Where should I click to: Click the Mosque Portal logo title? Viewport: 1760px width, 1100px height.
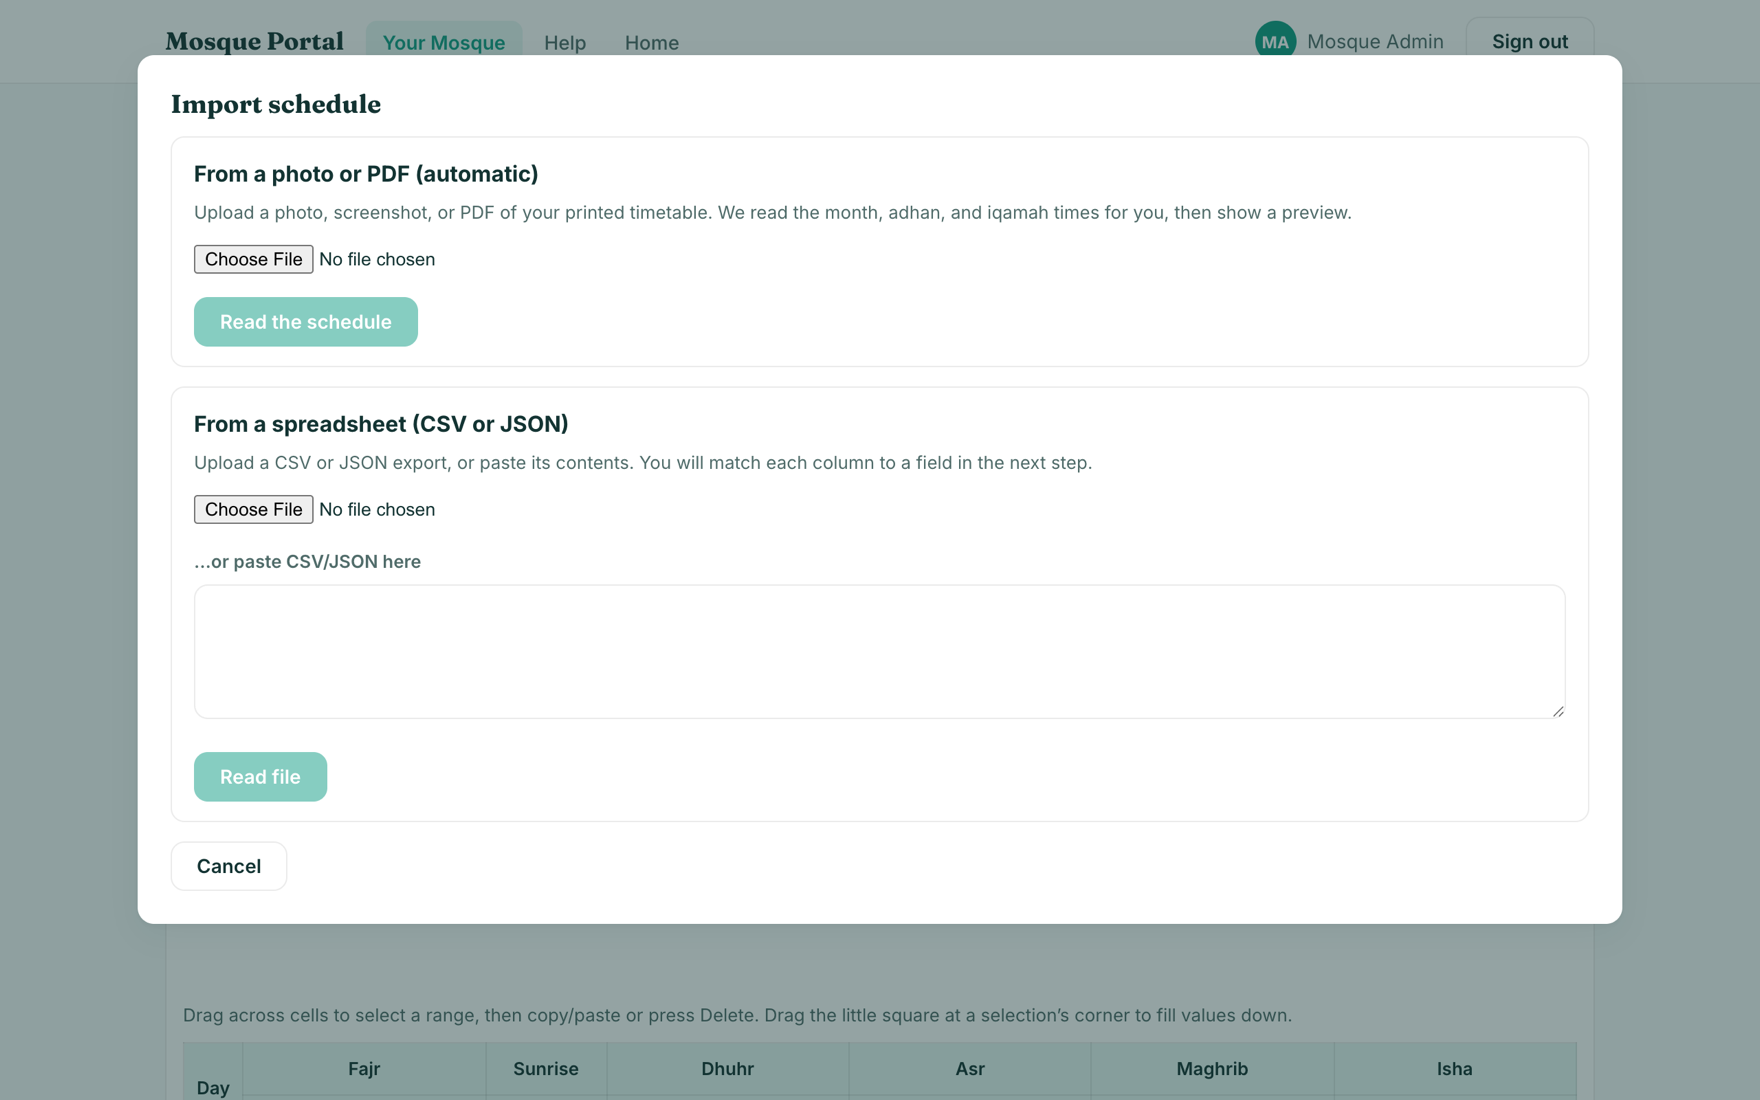(255, 41)
